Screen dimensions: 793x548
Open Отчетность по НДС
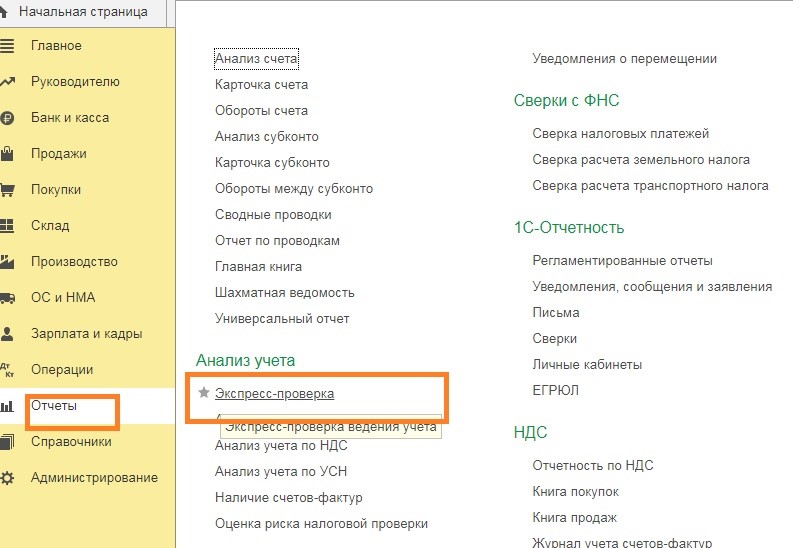(x=593, y=466)
